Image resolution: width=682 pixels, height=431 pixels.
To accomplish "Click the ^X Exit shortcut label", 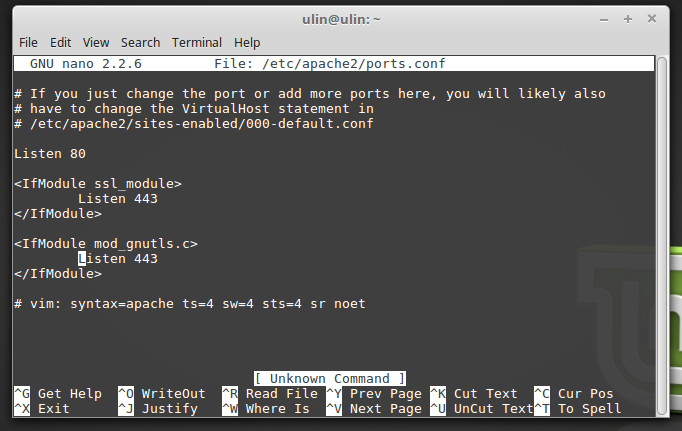I will pos(42,409).
